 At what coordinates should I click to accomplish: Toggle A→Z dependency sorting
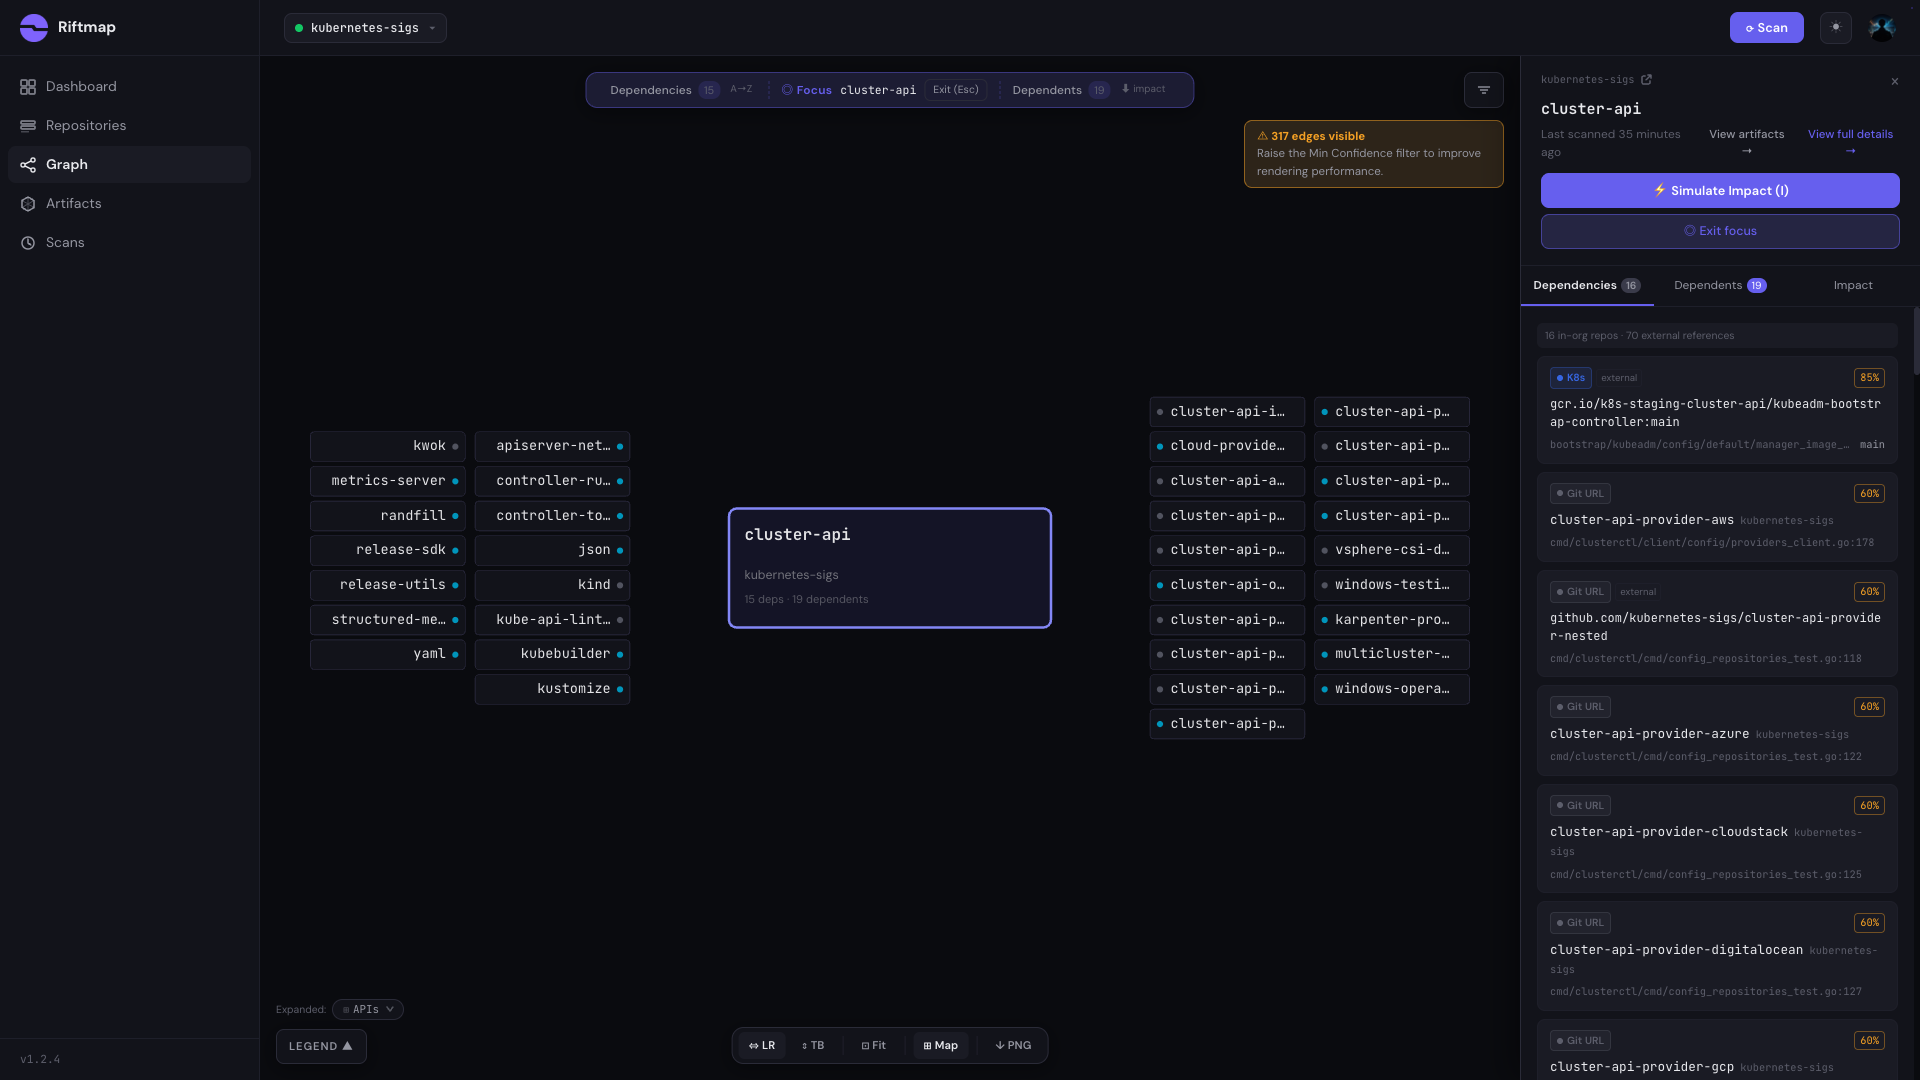coord(741,89)
